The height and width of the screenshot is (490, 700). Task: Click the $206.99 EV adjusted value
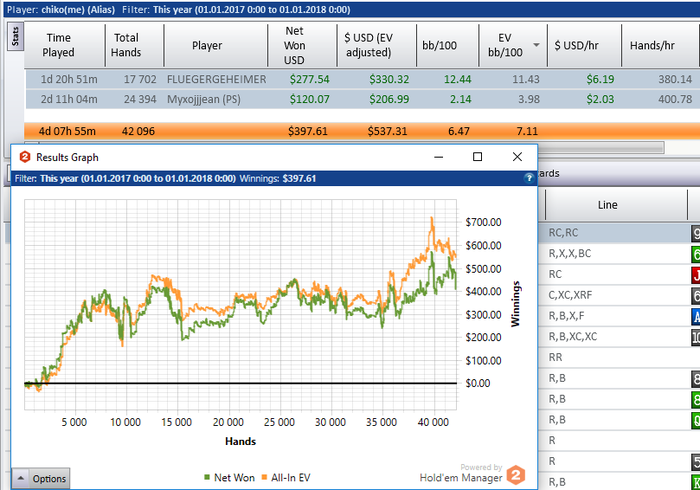click(389, 99)
